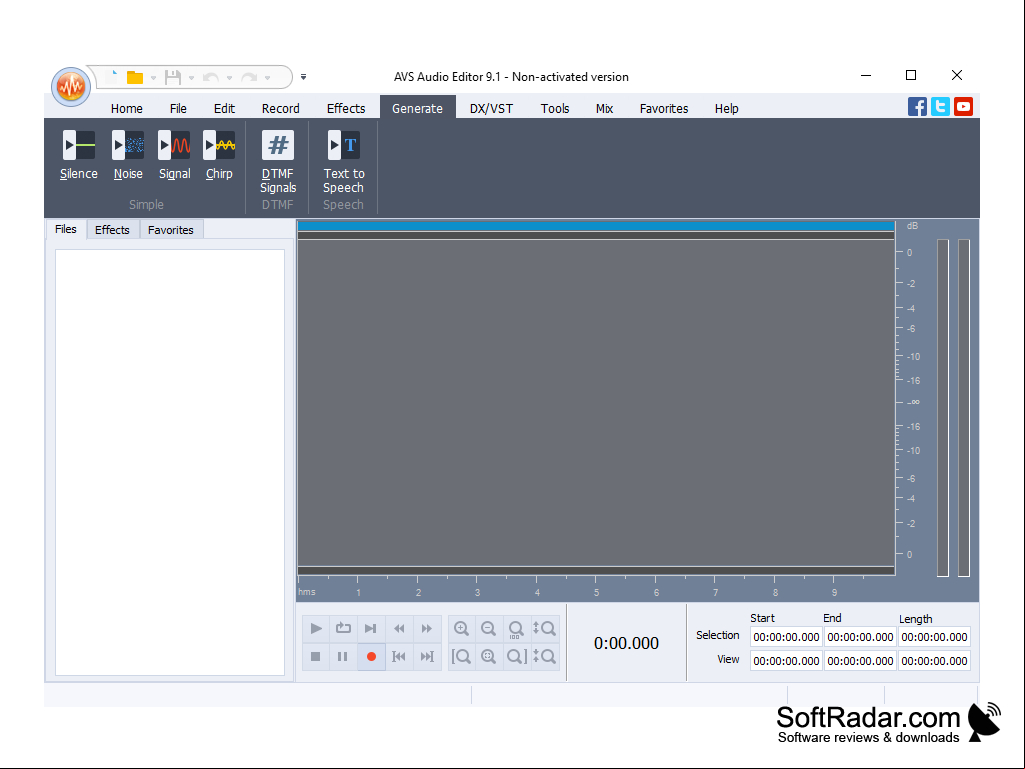Expand the save dropdown arrow
This screenshot has height=769, width=1025.
[192, 78]
